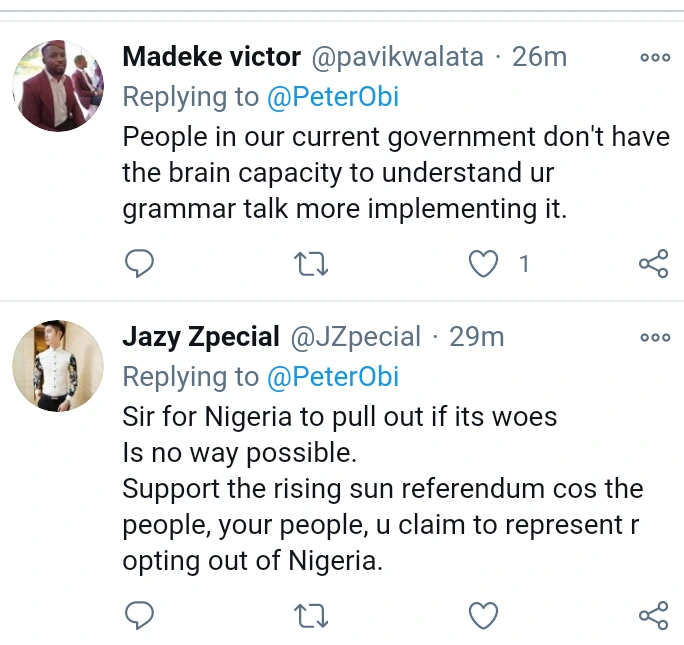684x645 pixels.
Task: Open Jazy Zpecial's profile picture
Action: [x=58, y=366]
